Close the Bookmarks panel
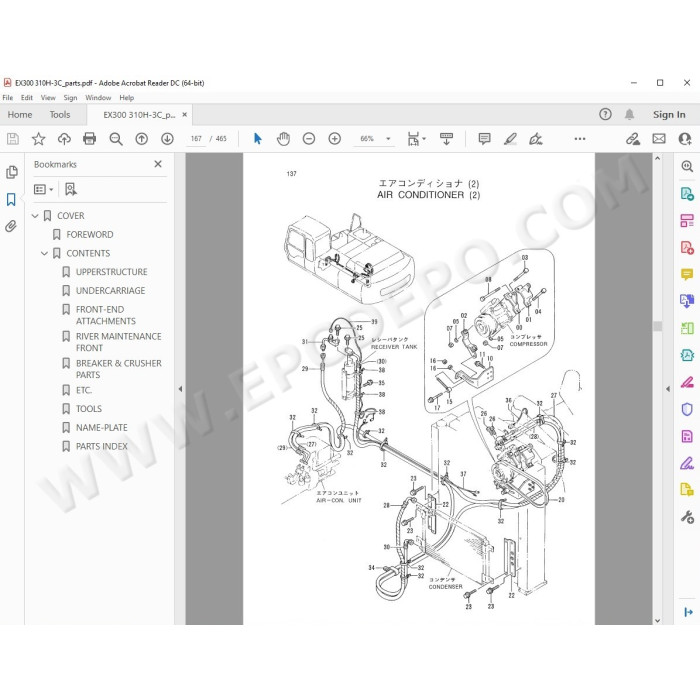Image resolution: width=700 pixels, height=700 pixels. (158, 164)
